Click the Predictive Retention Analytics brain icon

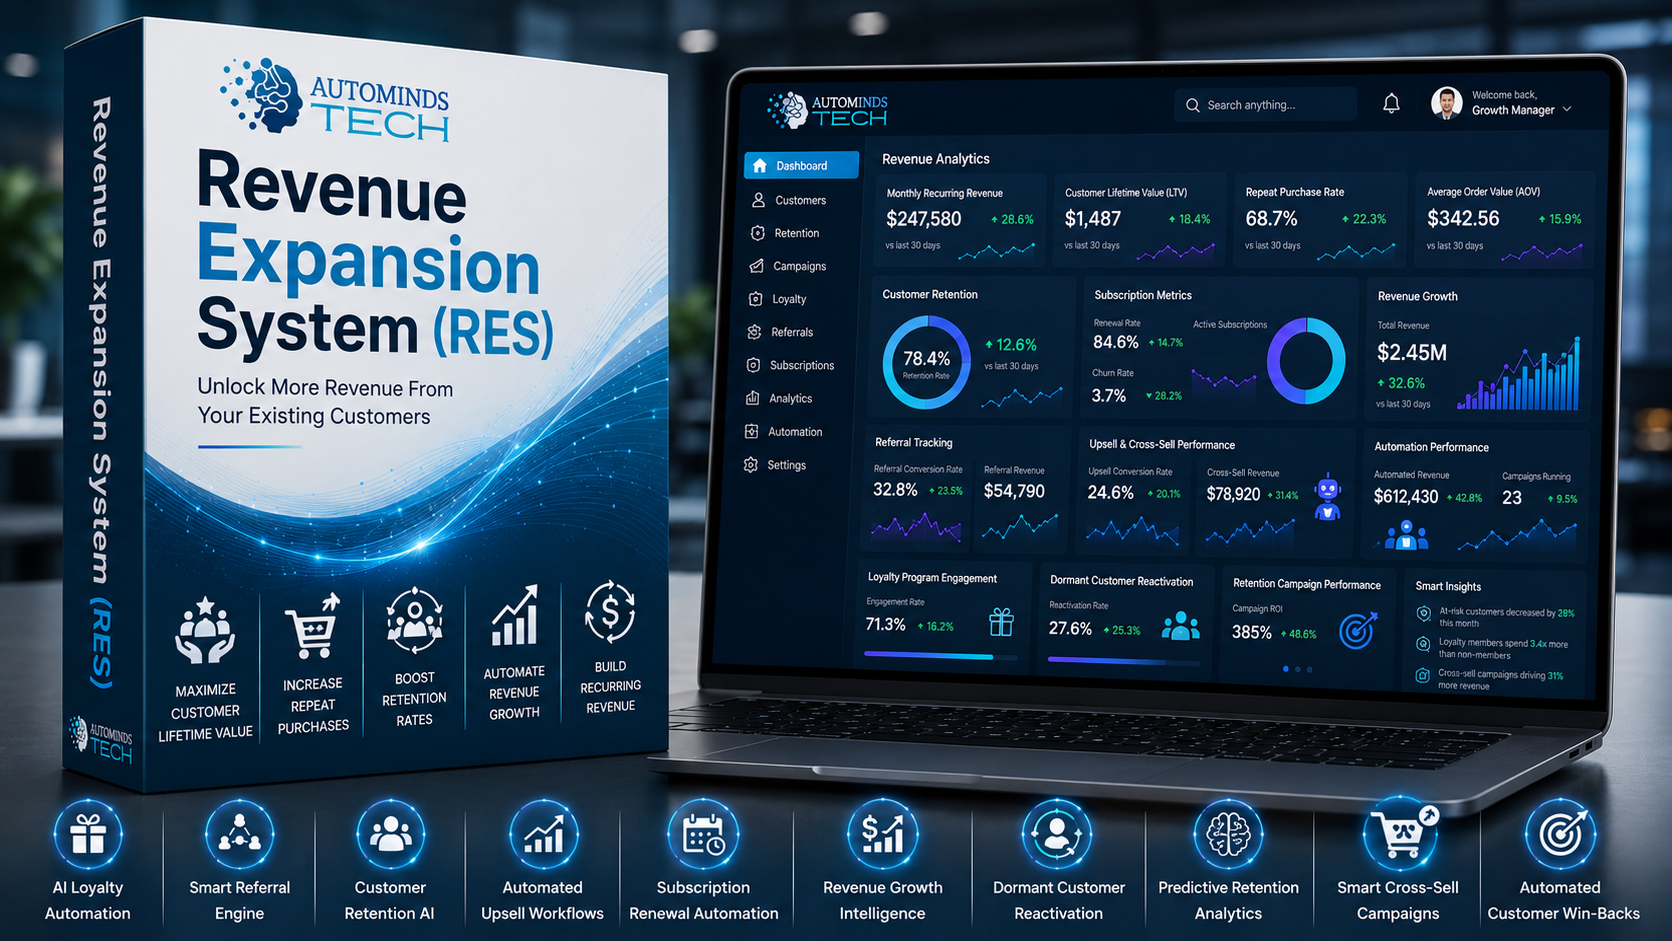pyautogui.click(x=1228, y=835)
